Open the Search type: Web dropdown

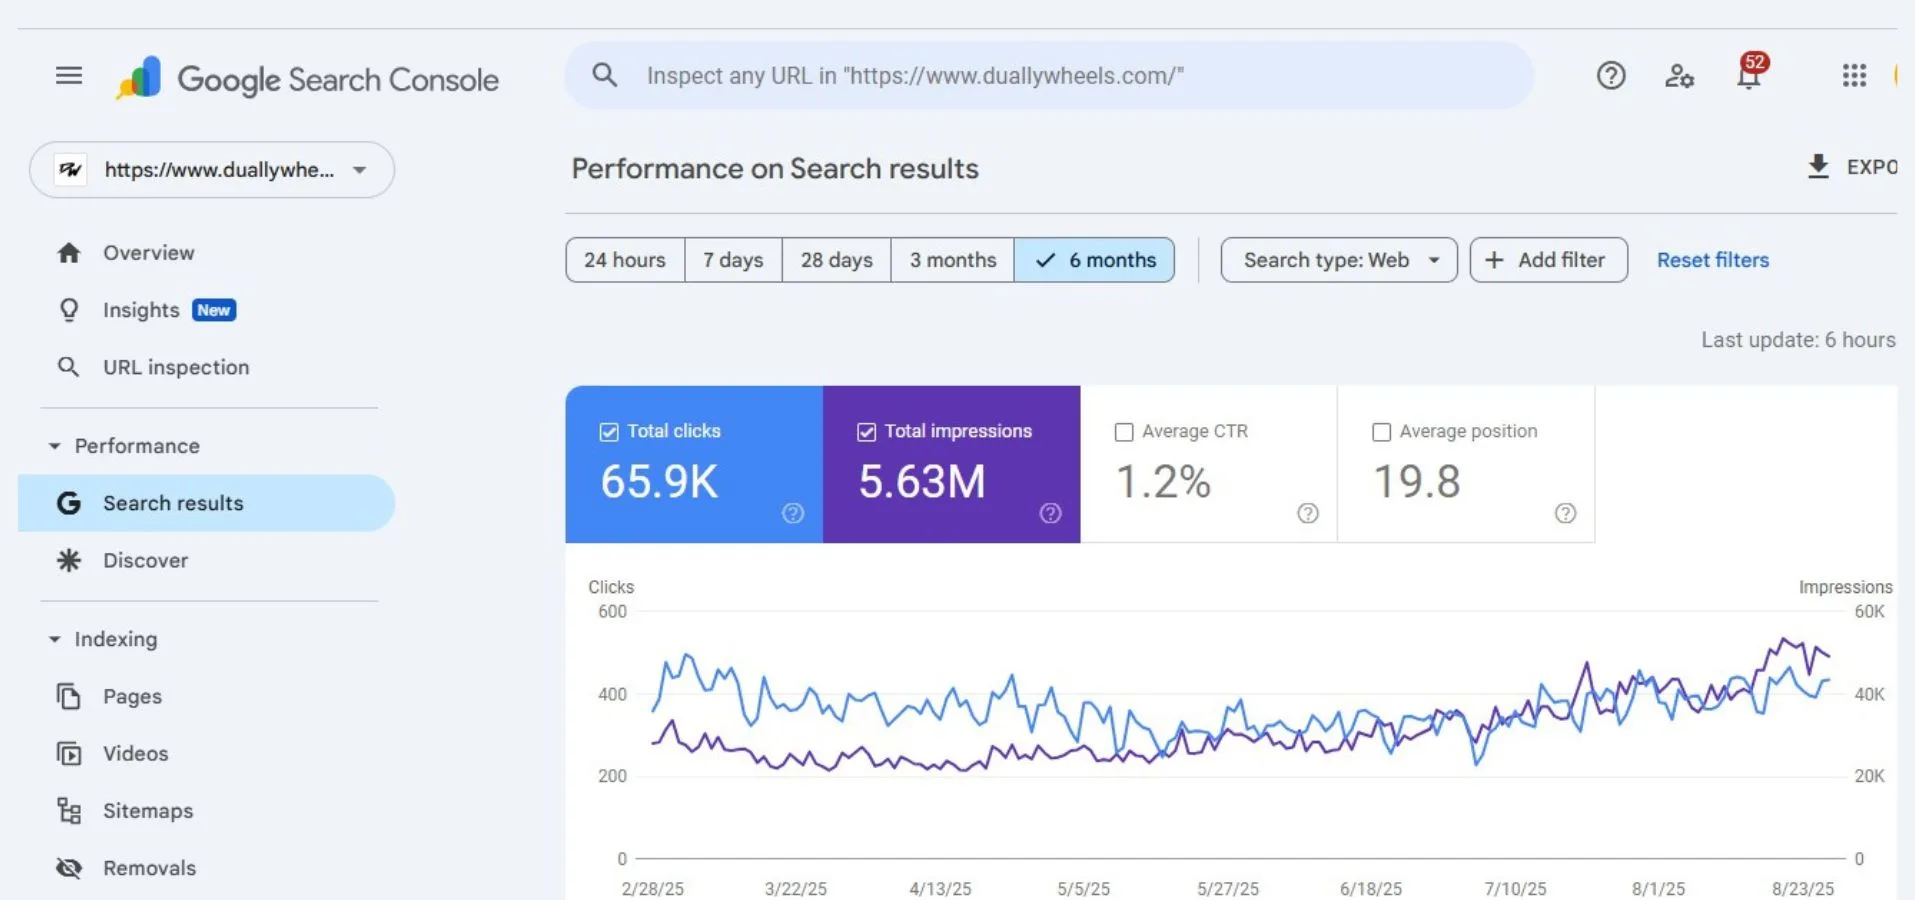1338,260
